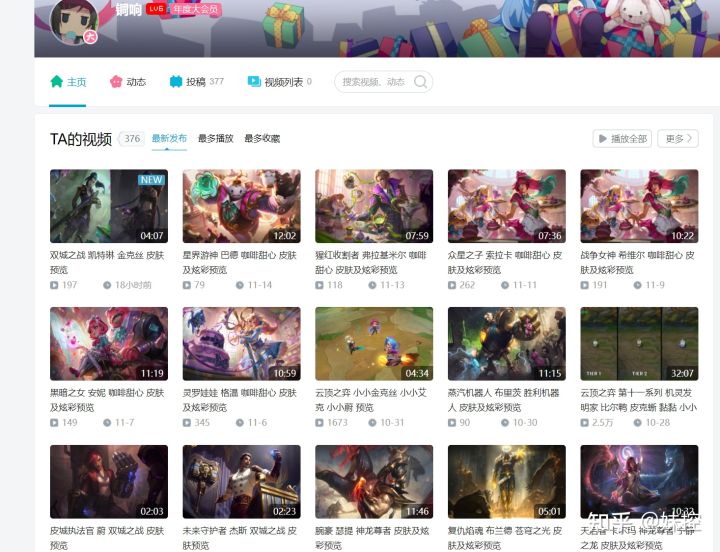Click the clock icon beside 18小时前
The width and height of the screenshot is (720, 552).
click(107, 285)
